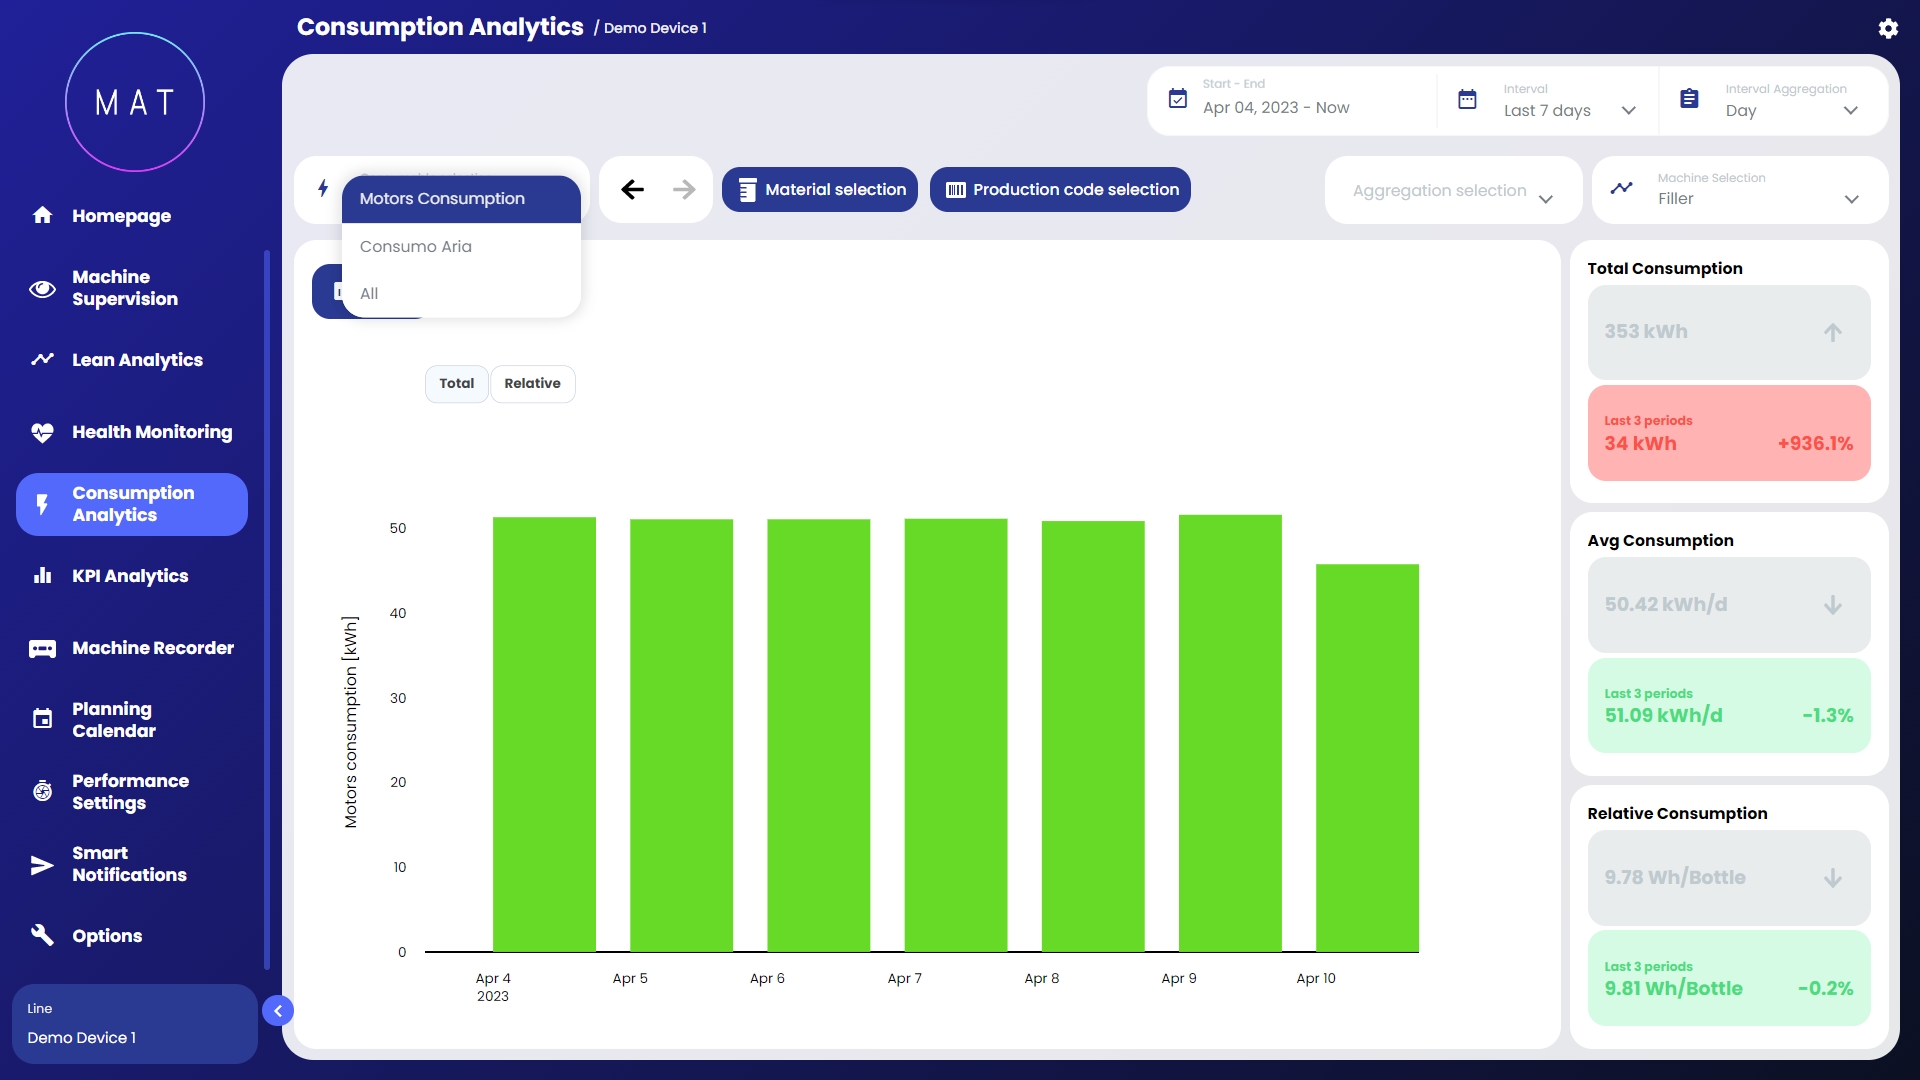This screenshot has height=1080, width=1920.
Task: Switch chart to Total view
Action: point(457,384)
